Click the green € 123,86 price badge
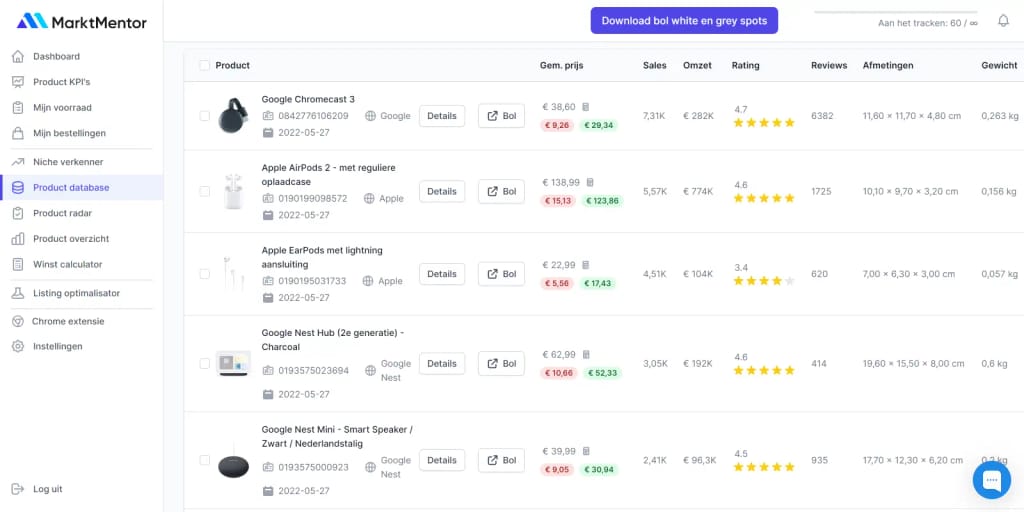Viewport: 1024px width, 512px height. click(602, 201)
